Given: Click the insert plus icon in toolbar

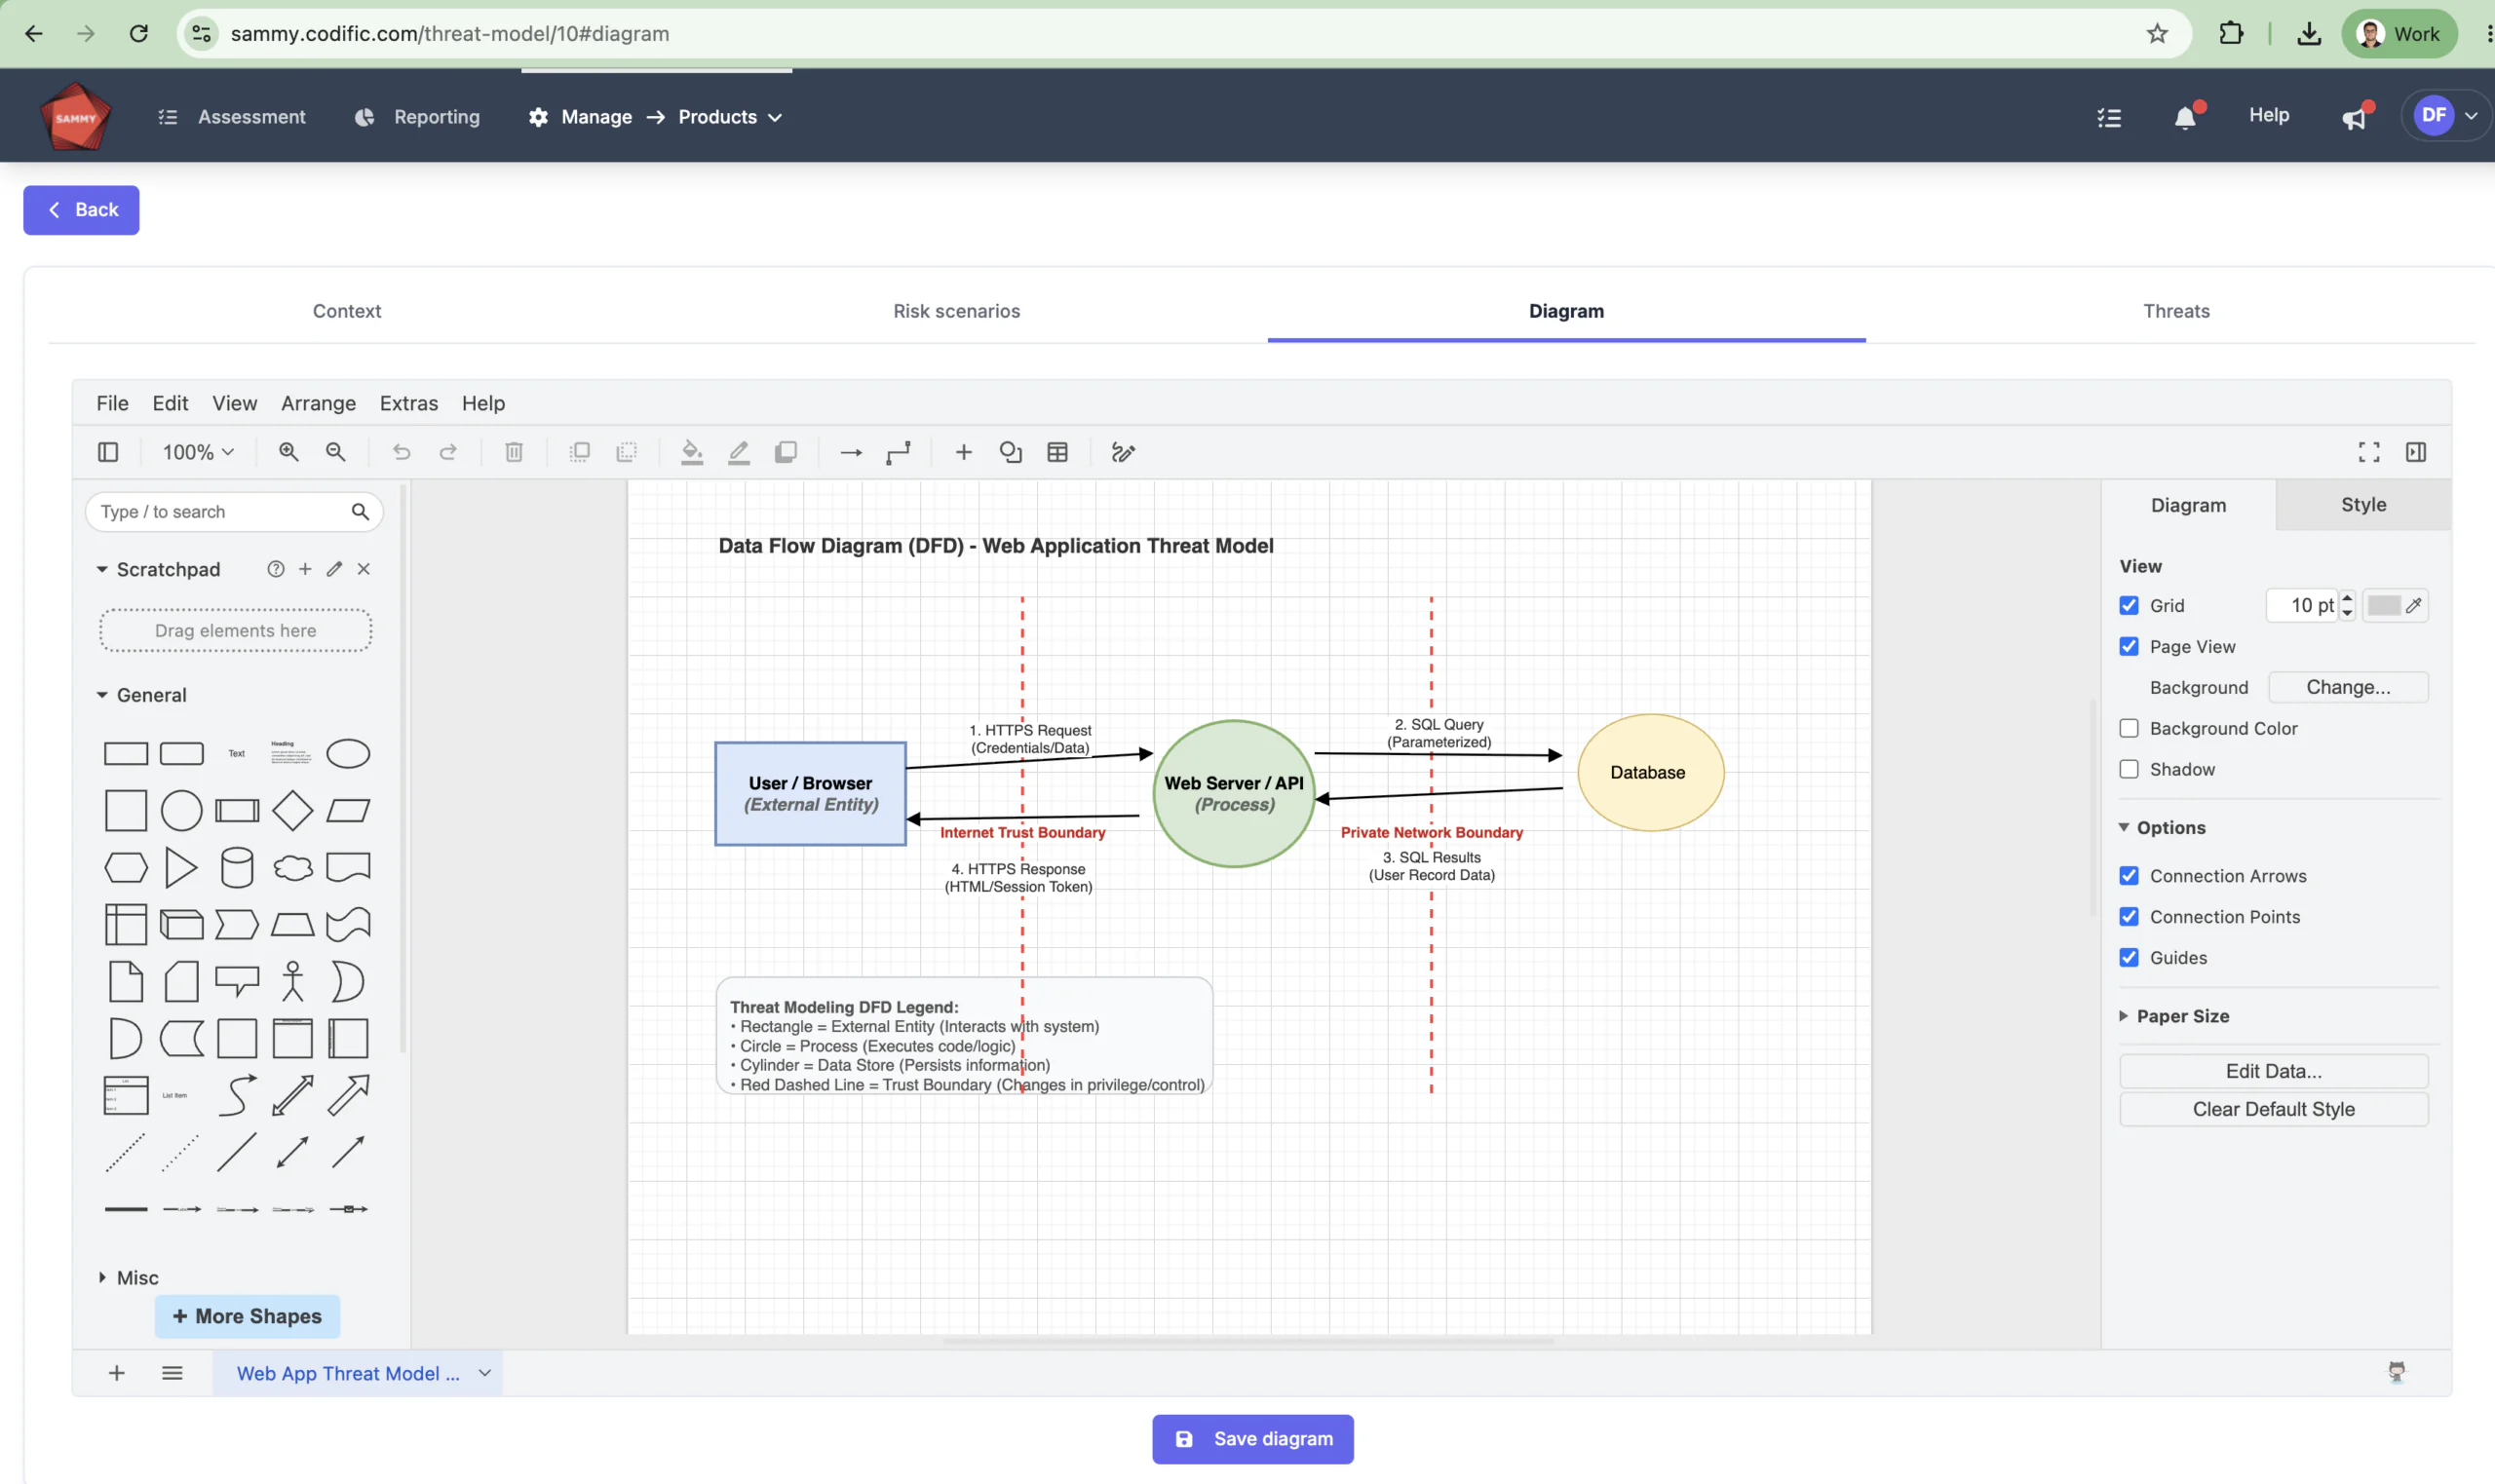Looking at the screenshot, I should (963, 452).
